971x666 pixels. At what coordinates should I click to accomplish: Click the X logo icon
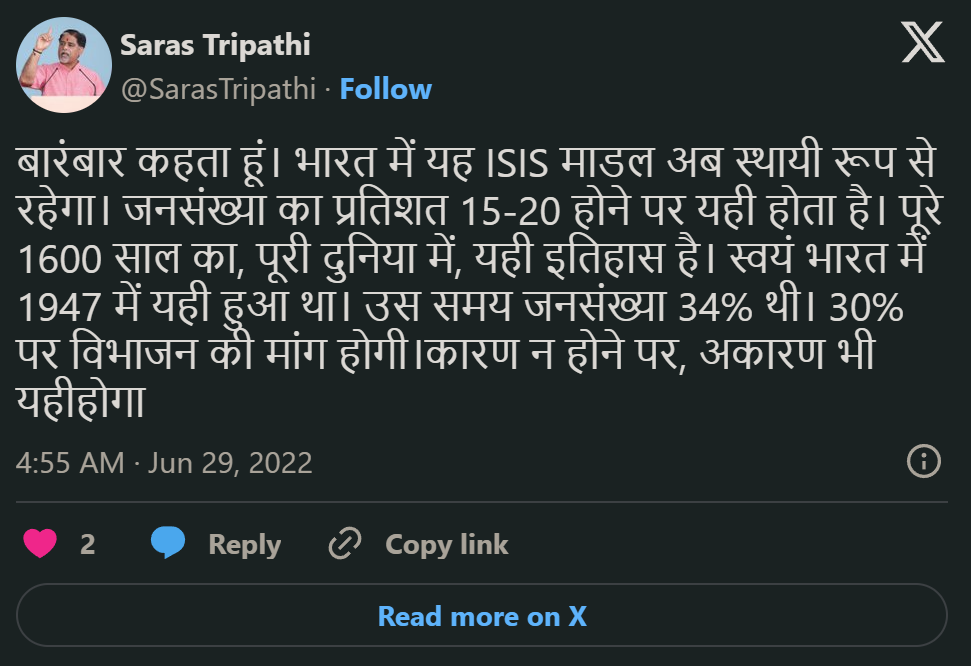click(922, 43)
